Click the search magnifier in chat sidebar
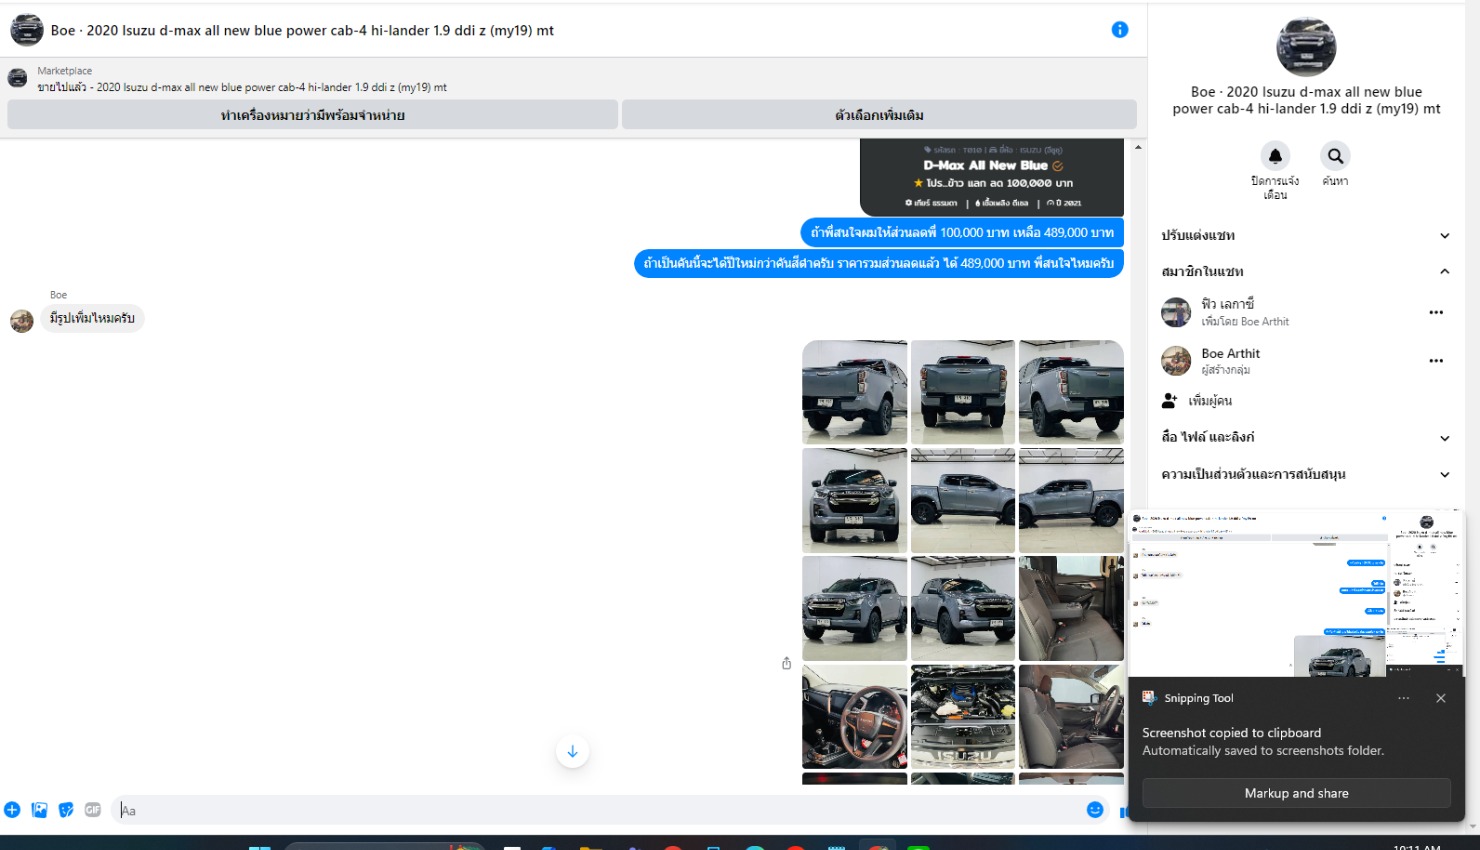The height and width of the screenshot is (850, 1480). [1335, 156]
